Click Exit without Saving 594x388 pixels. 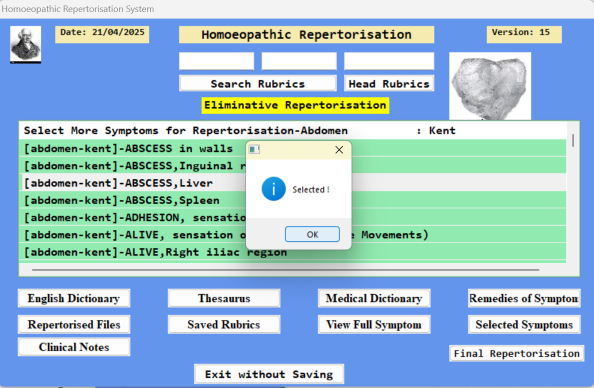[269, 374]
